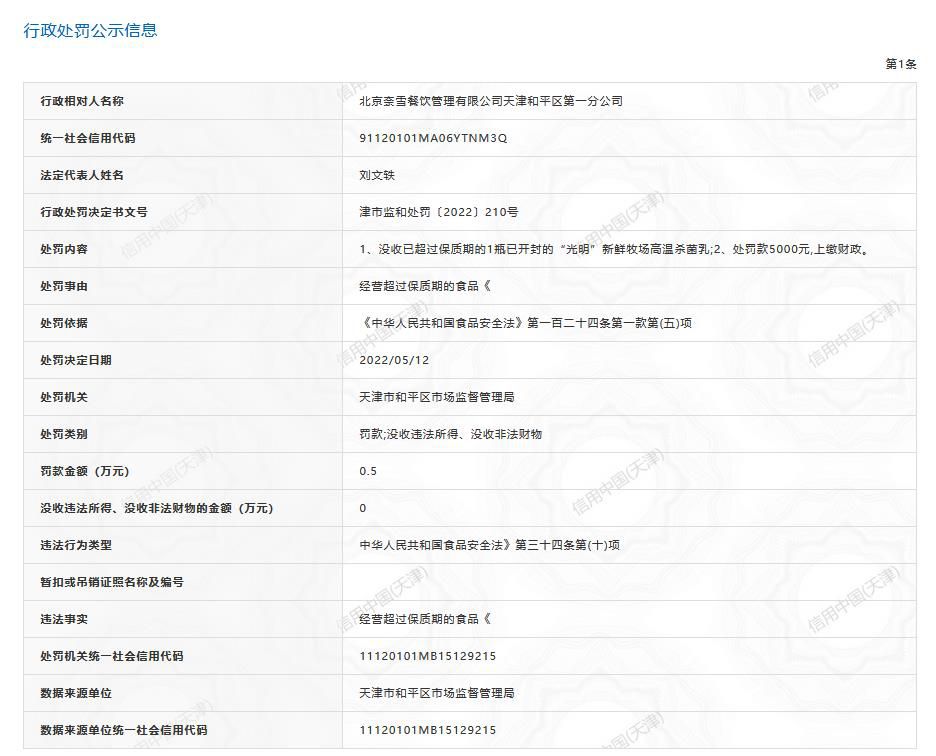Screen dimensions: 936x756
Task: Click the 罚款金额（万元） label
Action: [x=85, y=471]
